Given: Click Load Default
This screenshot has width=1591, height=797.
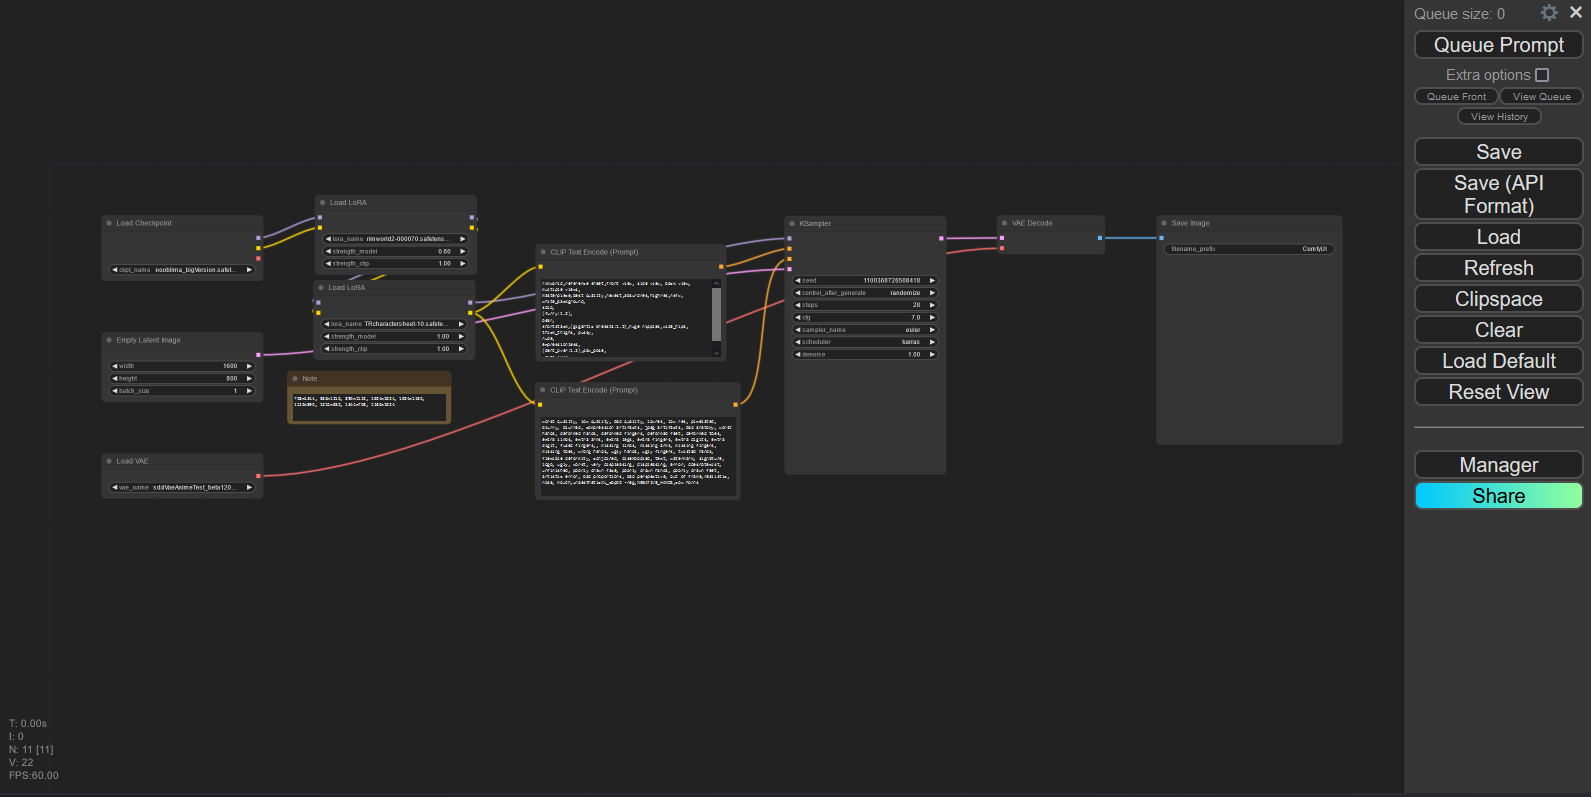Looking at the screenshot, I should tap(1498, 361).
